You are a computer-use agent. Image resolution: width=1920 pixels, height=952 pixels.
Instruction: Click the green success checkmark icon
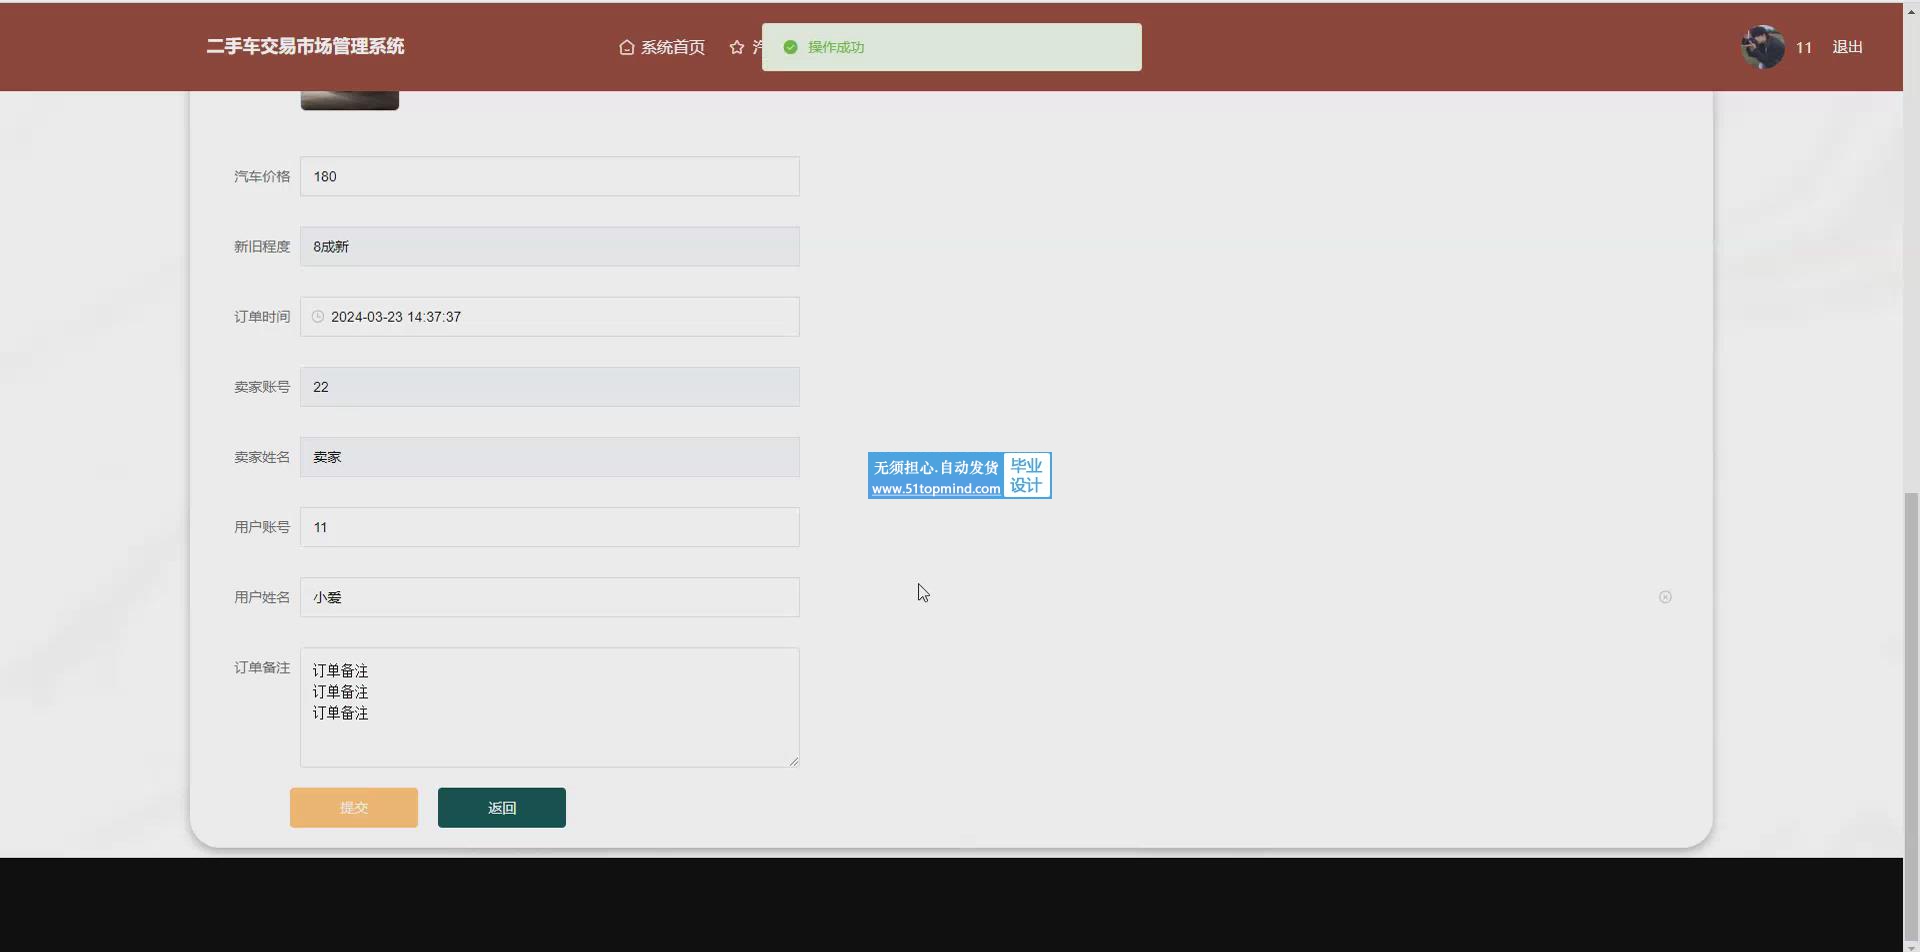click(790, 47)
